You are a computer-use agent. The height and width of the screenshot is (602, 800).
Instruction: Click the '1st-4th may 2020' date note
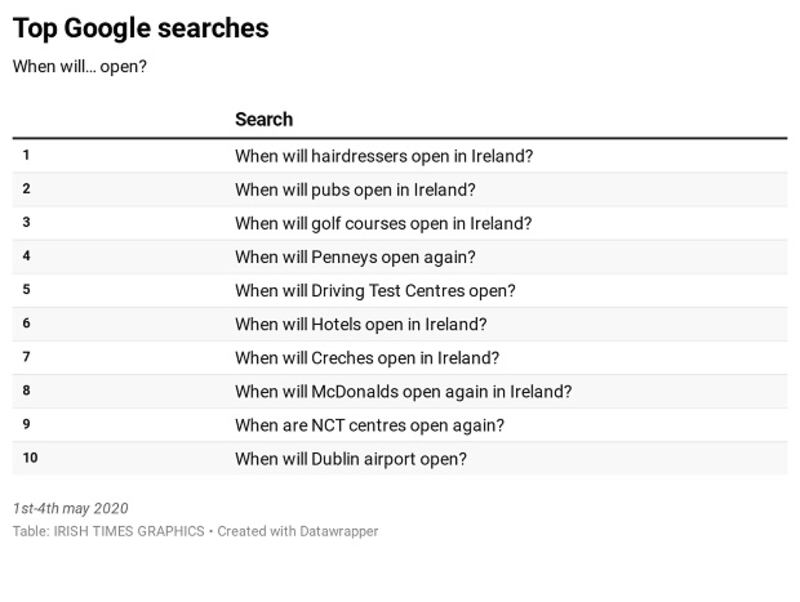click(70, 509)
